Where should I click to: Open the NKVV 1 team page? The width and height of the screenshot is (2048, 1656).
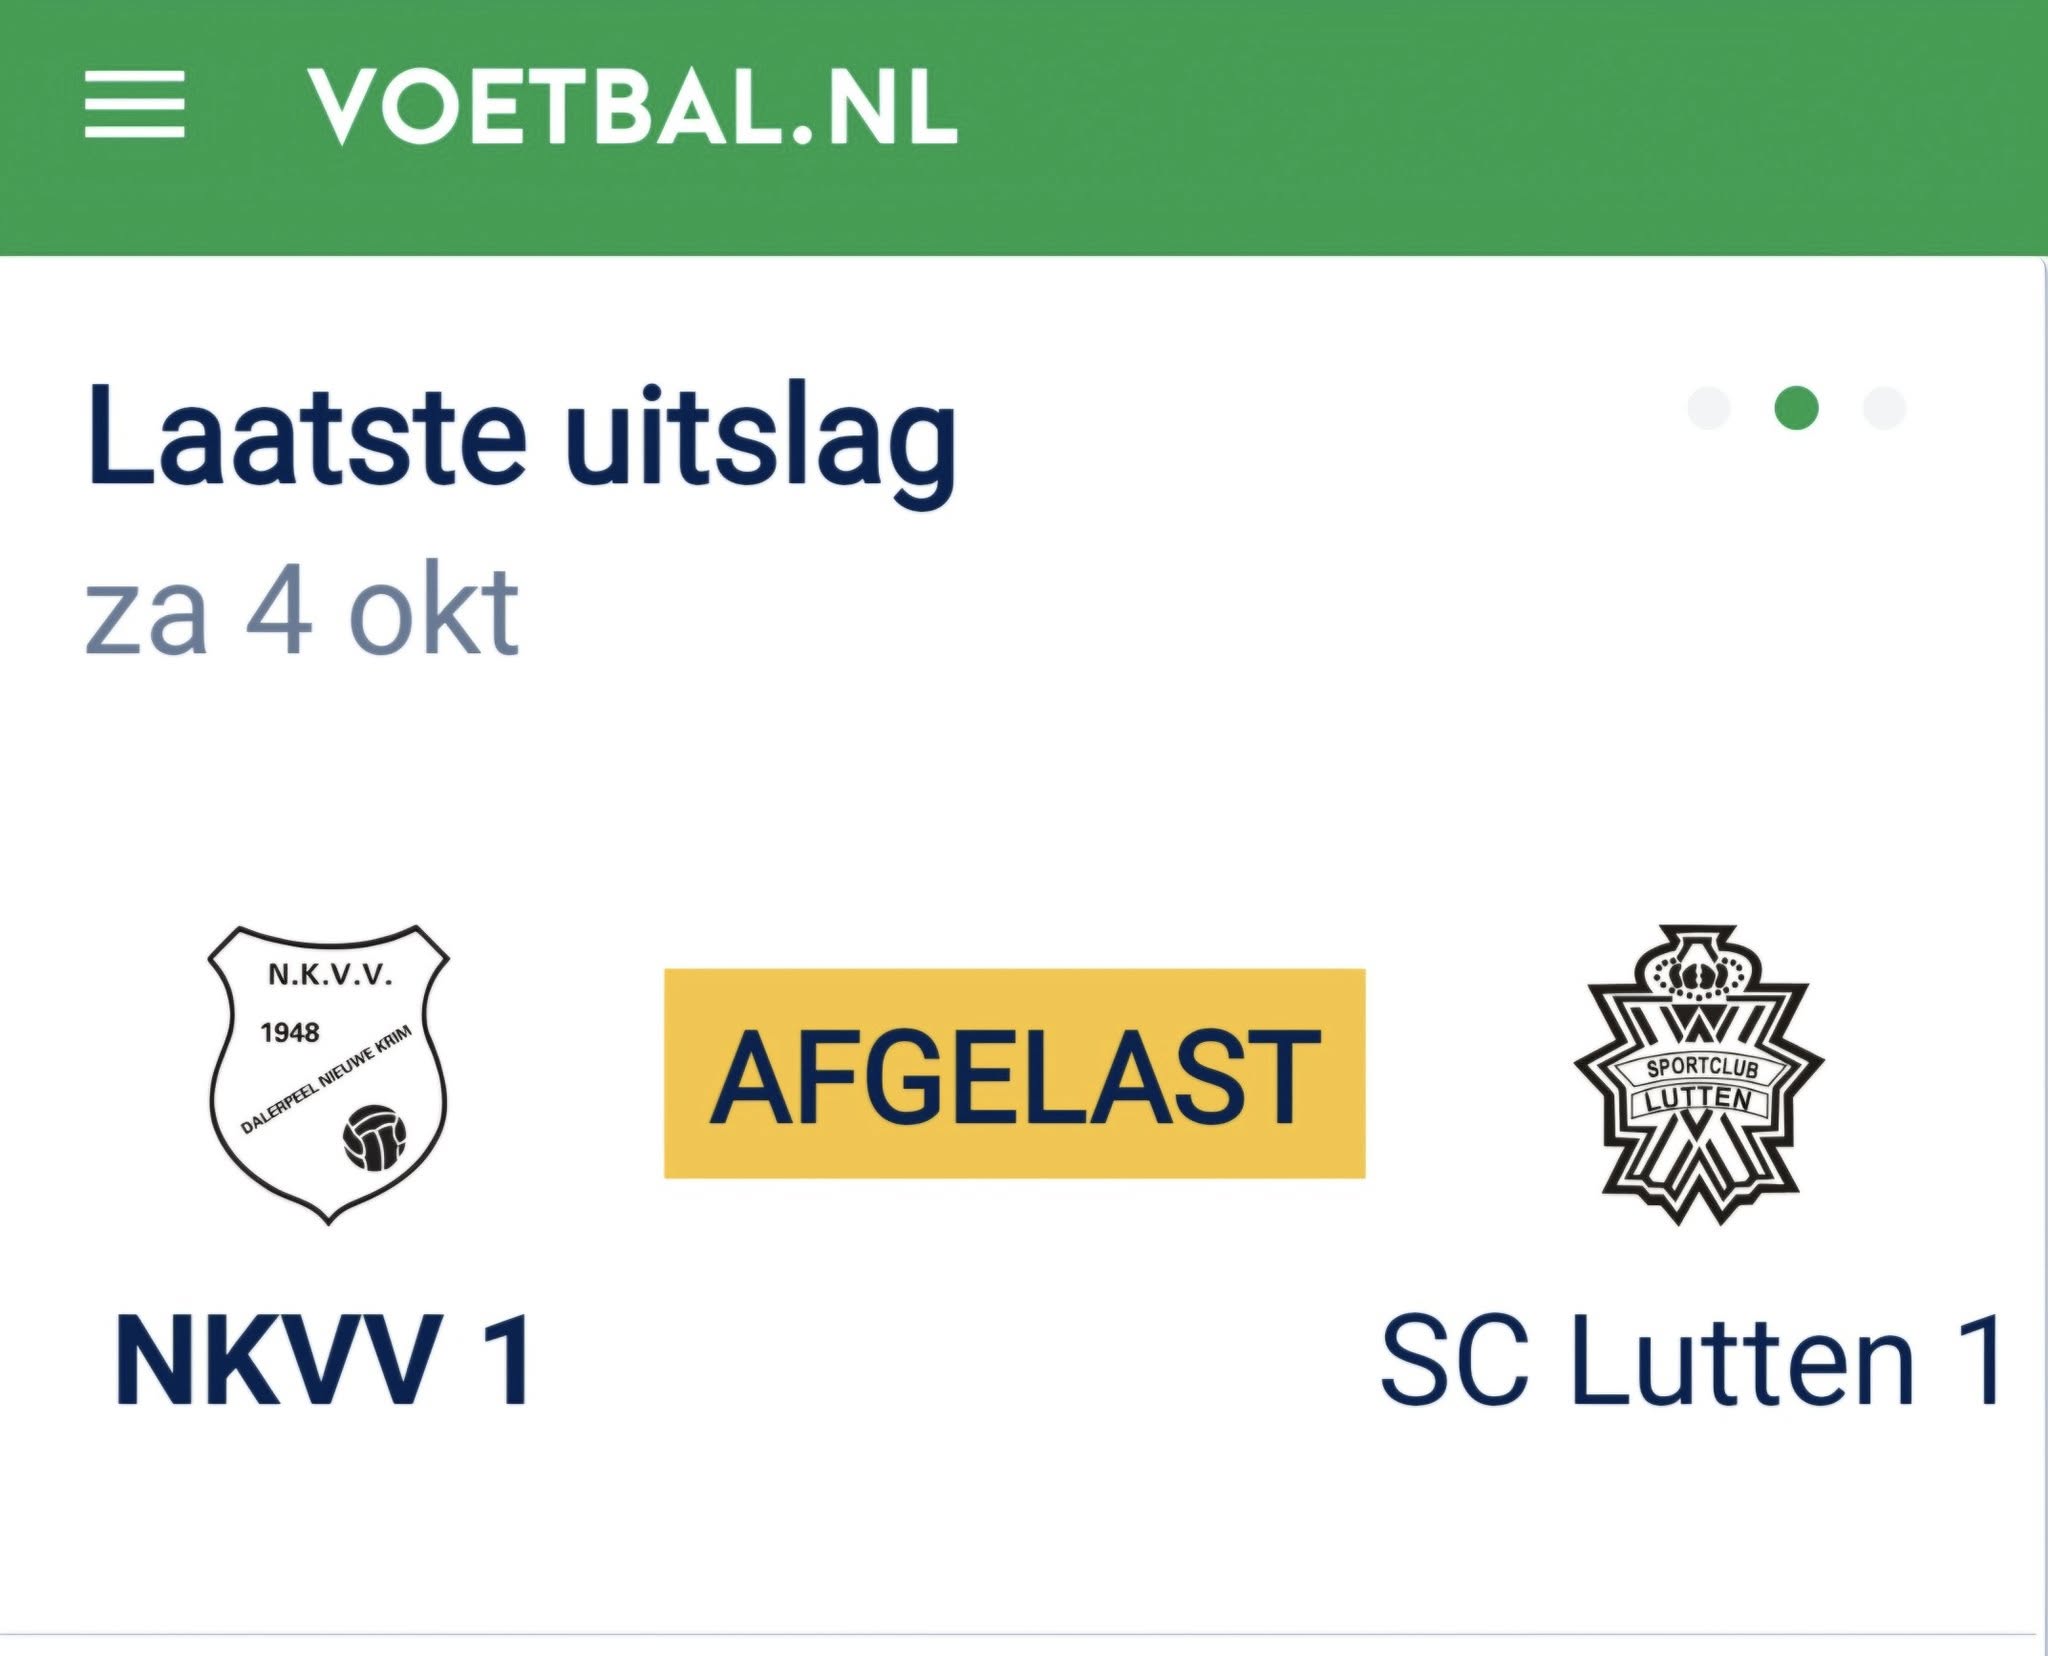(x=324, y=1361)
